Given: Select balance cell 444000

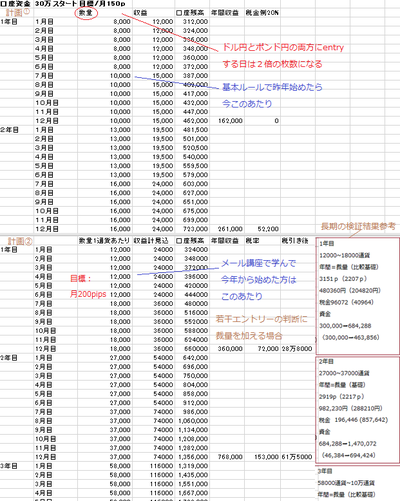Looking at the screenshot, I should pos(196,295).
